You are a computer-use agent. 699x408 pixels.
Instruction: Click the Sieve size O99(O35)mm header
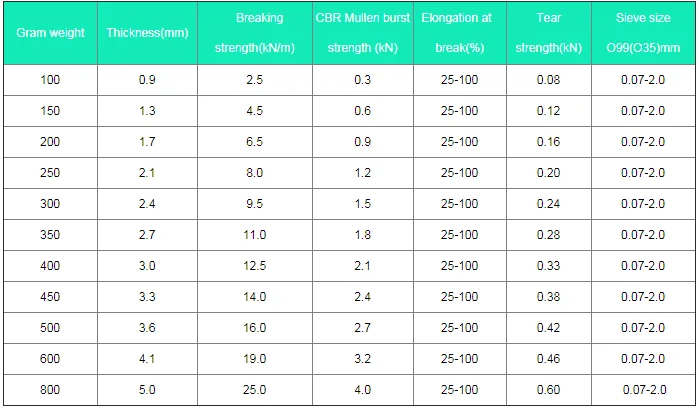tap(643, 33)
